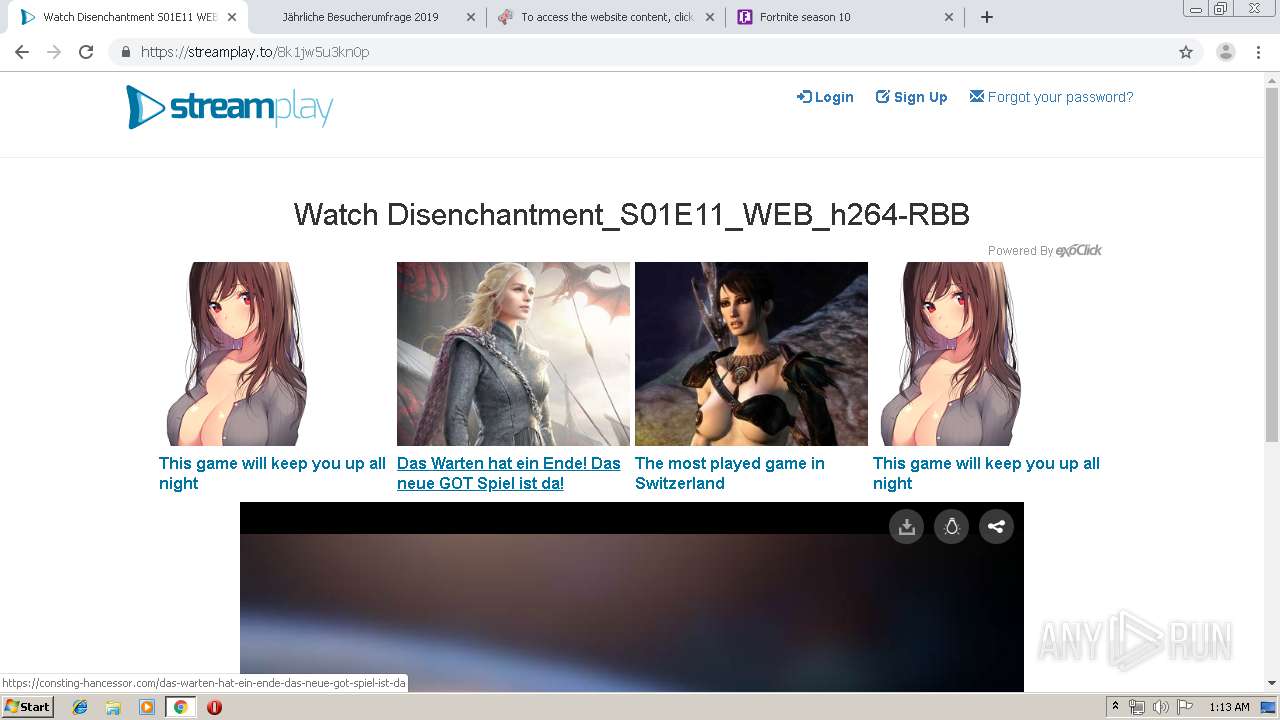The width and height of the screenshot is (1280, 720).
Task: Select the Watch Disenchantment S01E11 tab
Action: coord(125,17)
